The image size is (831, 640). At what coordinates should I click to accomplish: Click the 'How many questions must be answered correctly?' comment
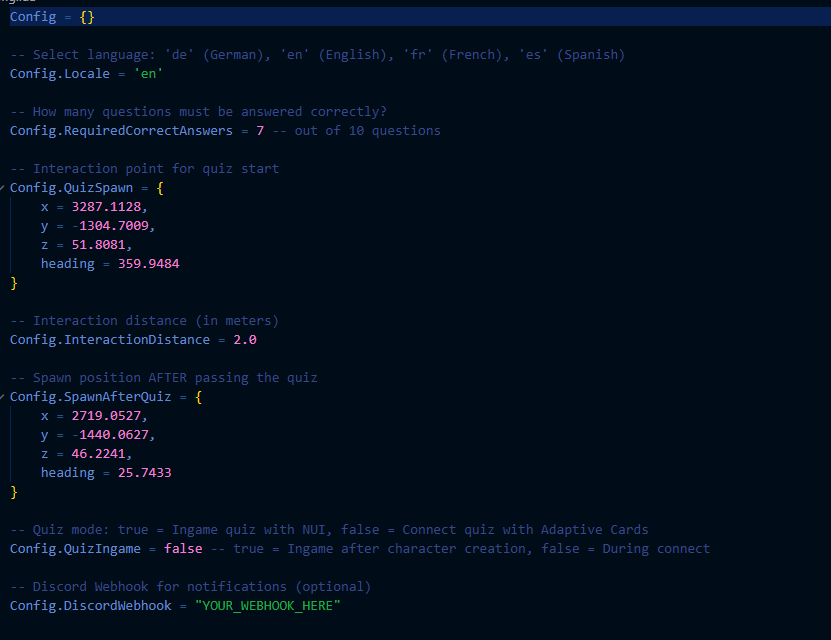199,112
